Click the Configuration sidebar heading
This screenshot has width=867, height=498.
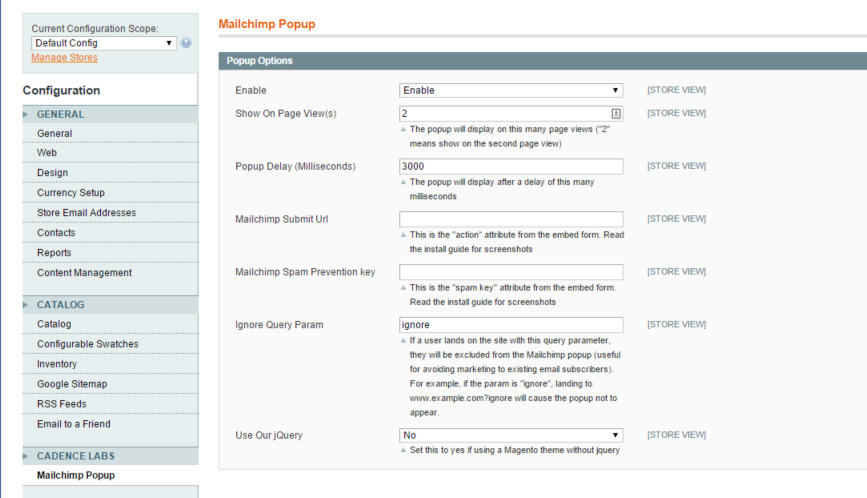coord(61,90)
